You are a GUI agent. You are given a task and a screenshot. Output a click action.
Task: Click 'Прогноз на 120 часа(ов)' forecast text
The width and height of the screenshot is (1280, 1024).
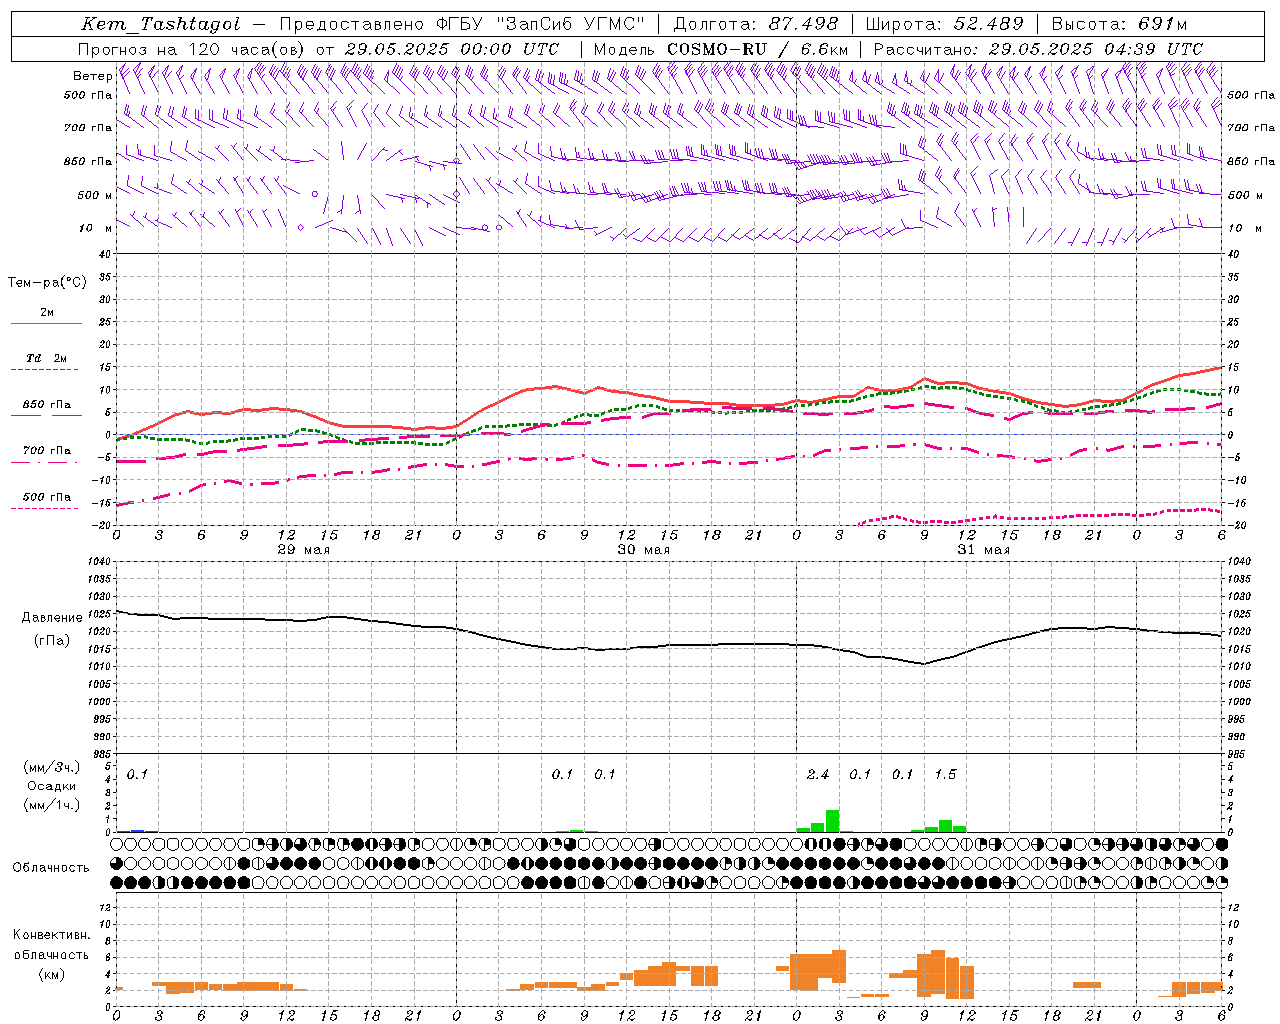coord(192,49)
